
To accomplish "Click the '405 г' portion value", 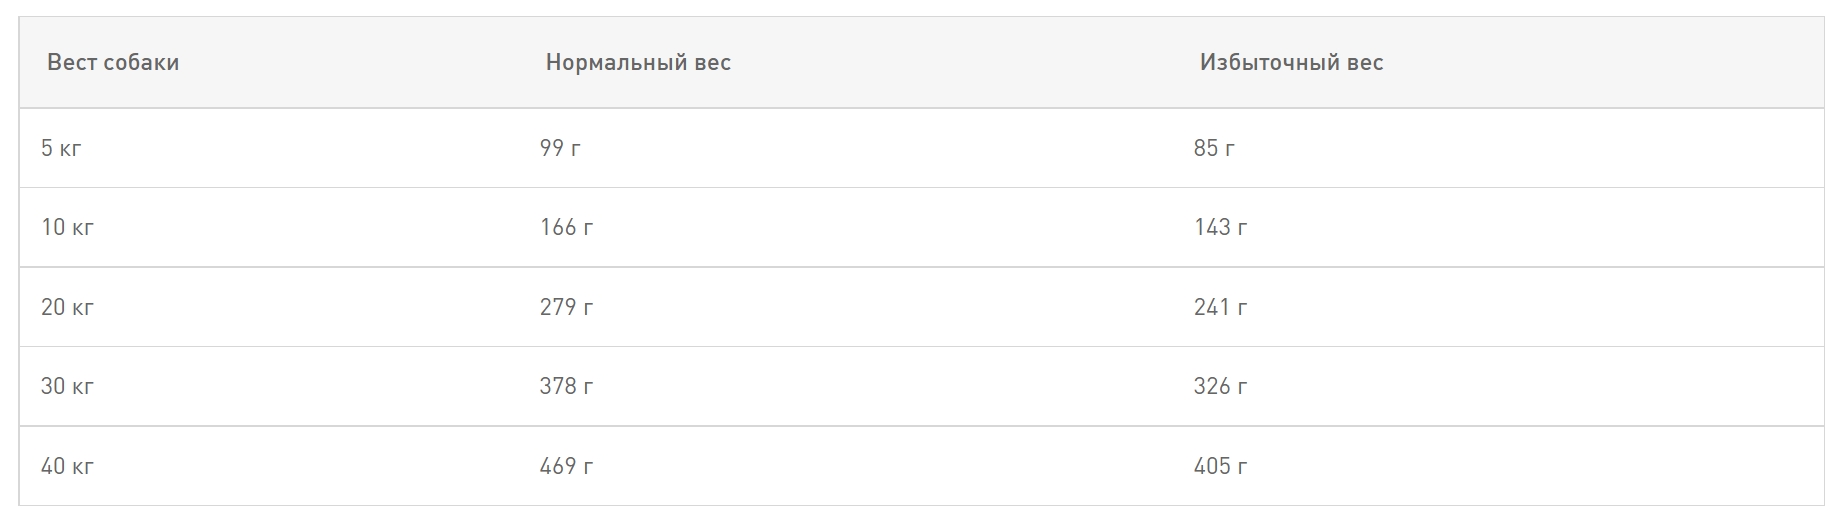I will (1220, 467).
